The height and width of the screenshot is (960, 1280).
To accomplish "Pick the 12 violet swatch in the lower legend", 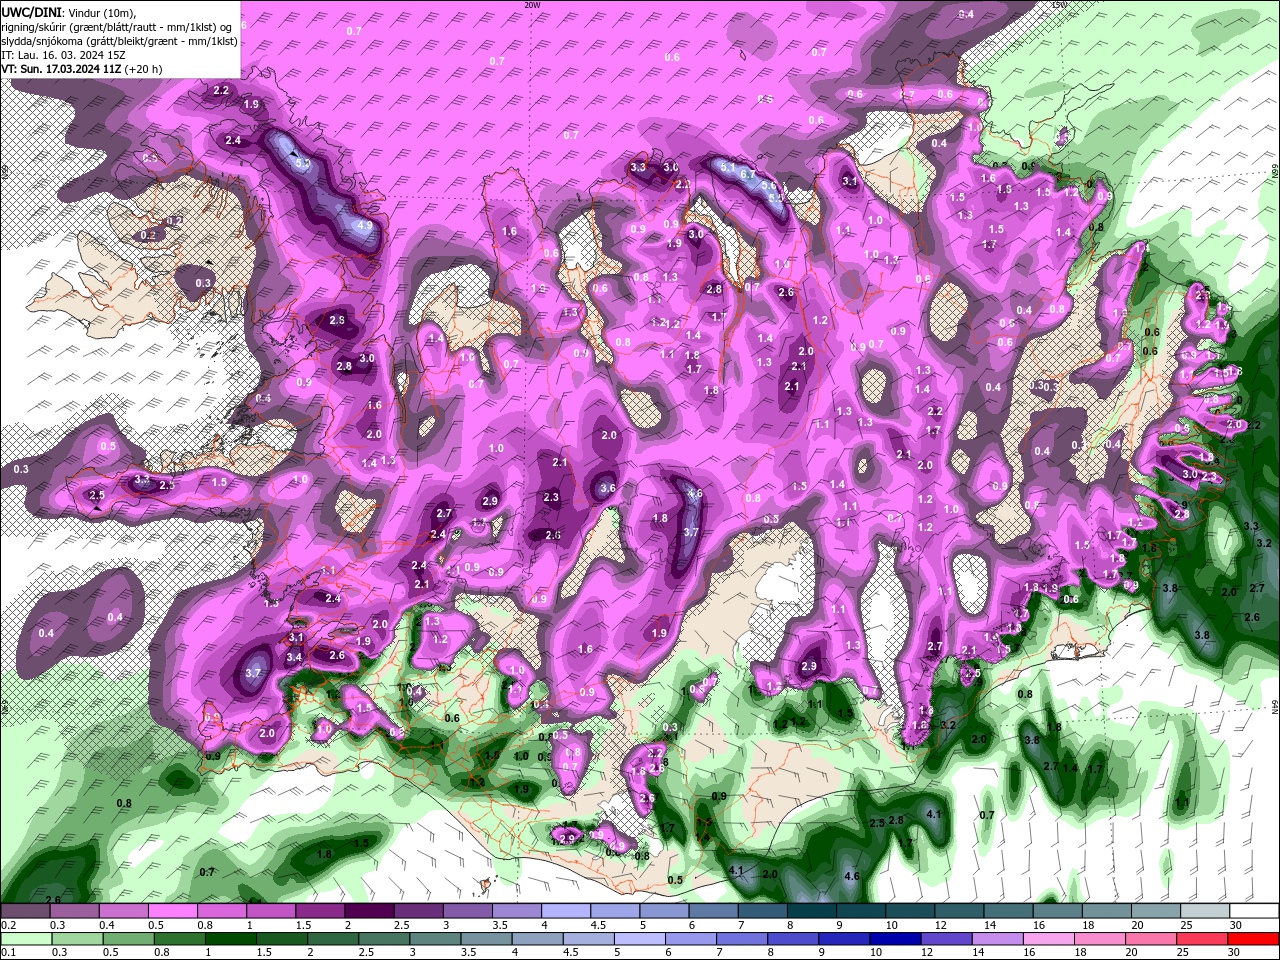I will (947, 939).
